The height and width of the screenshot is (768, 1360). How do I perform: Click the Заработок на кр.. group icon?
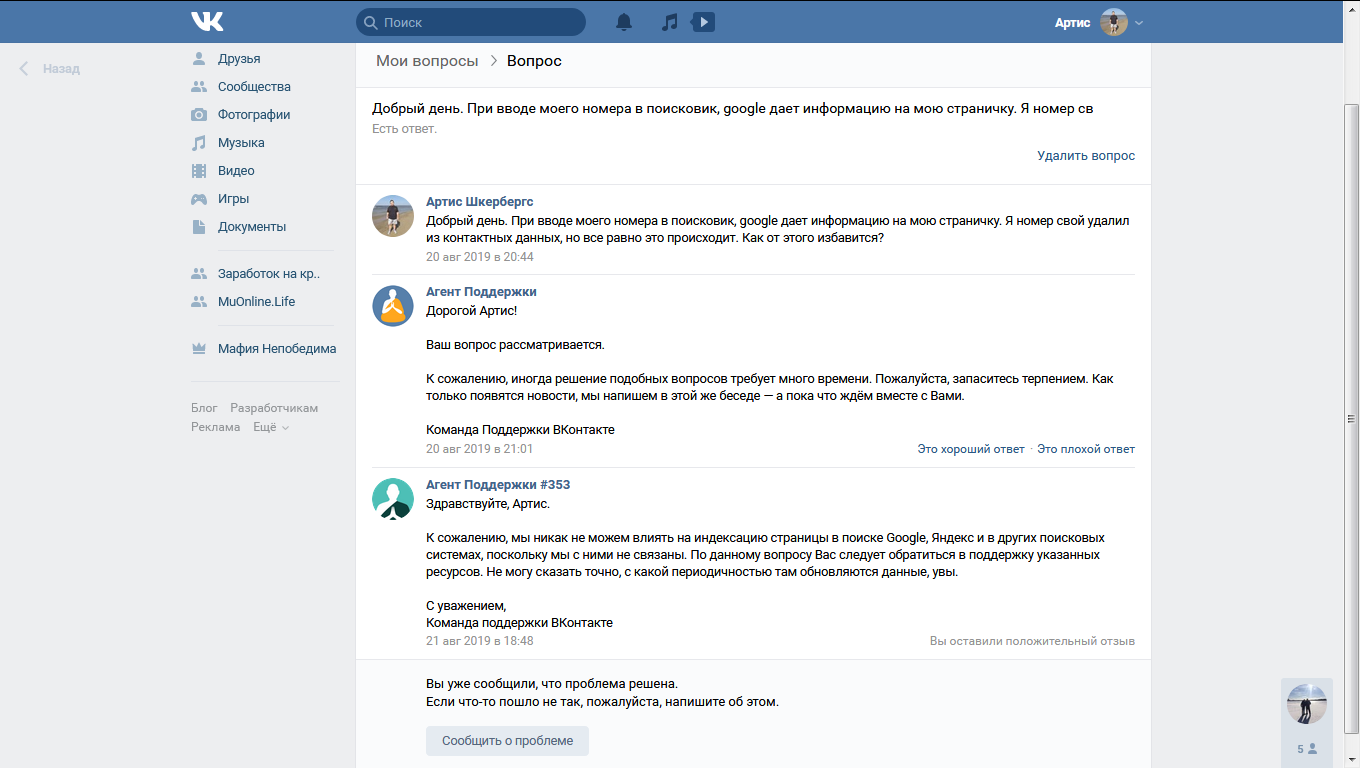pos(199,274)
